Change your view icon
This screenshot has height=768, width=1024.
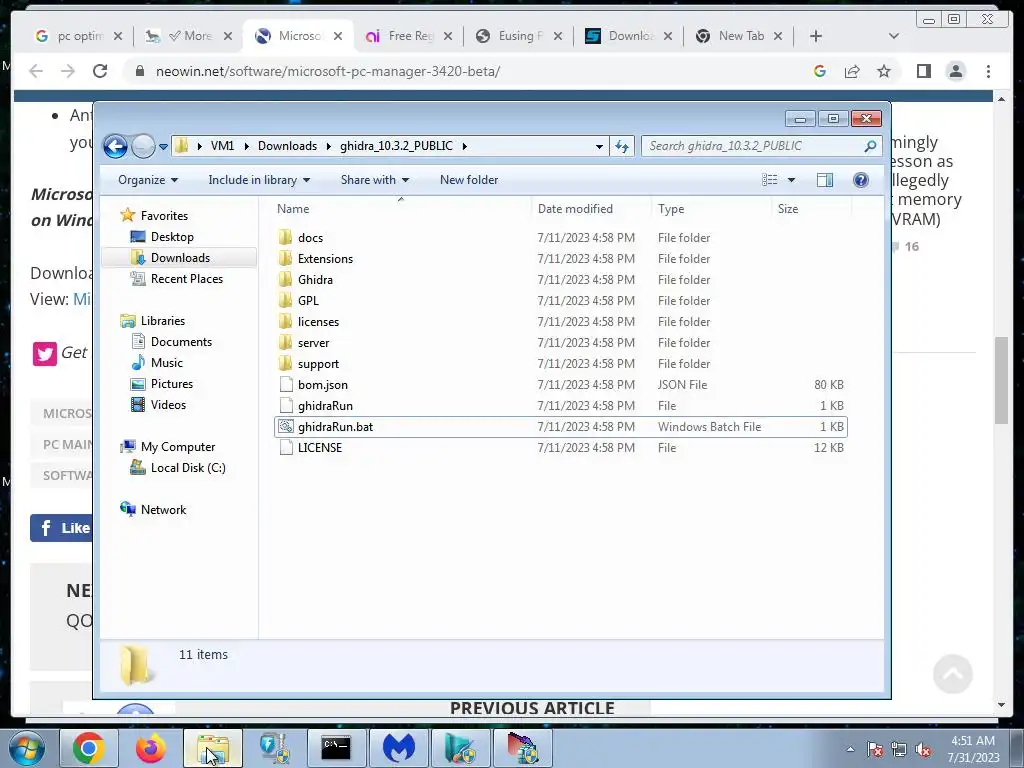[x=770, y=180]
